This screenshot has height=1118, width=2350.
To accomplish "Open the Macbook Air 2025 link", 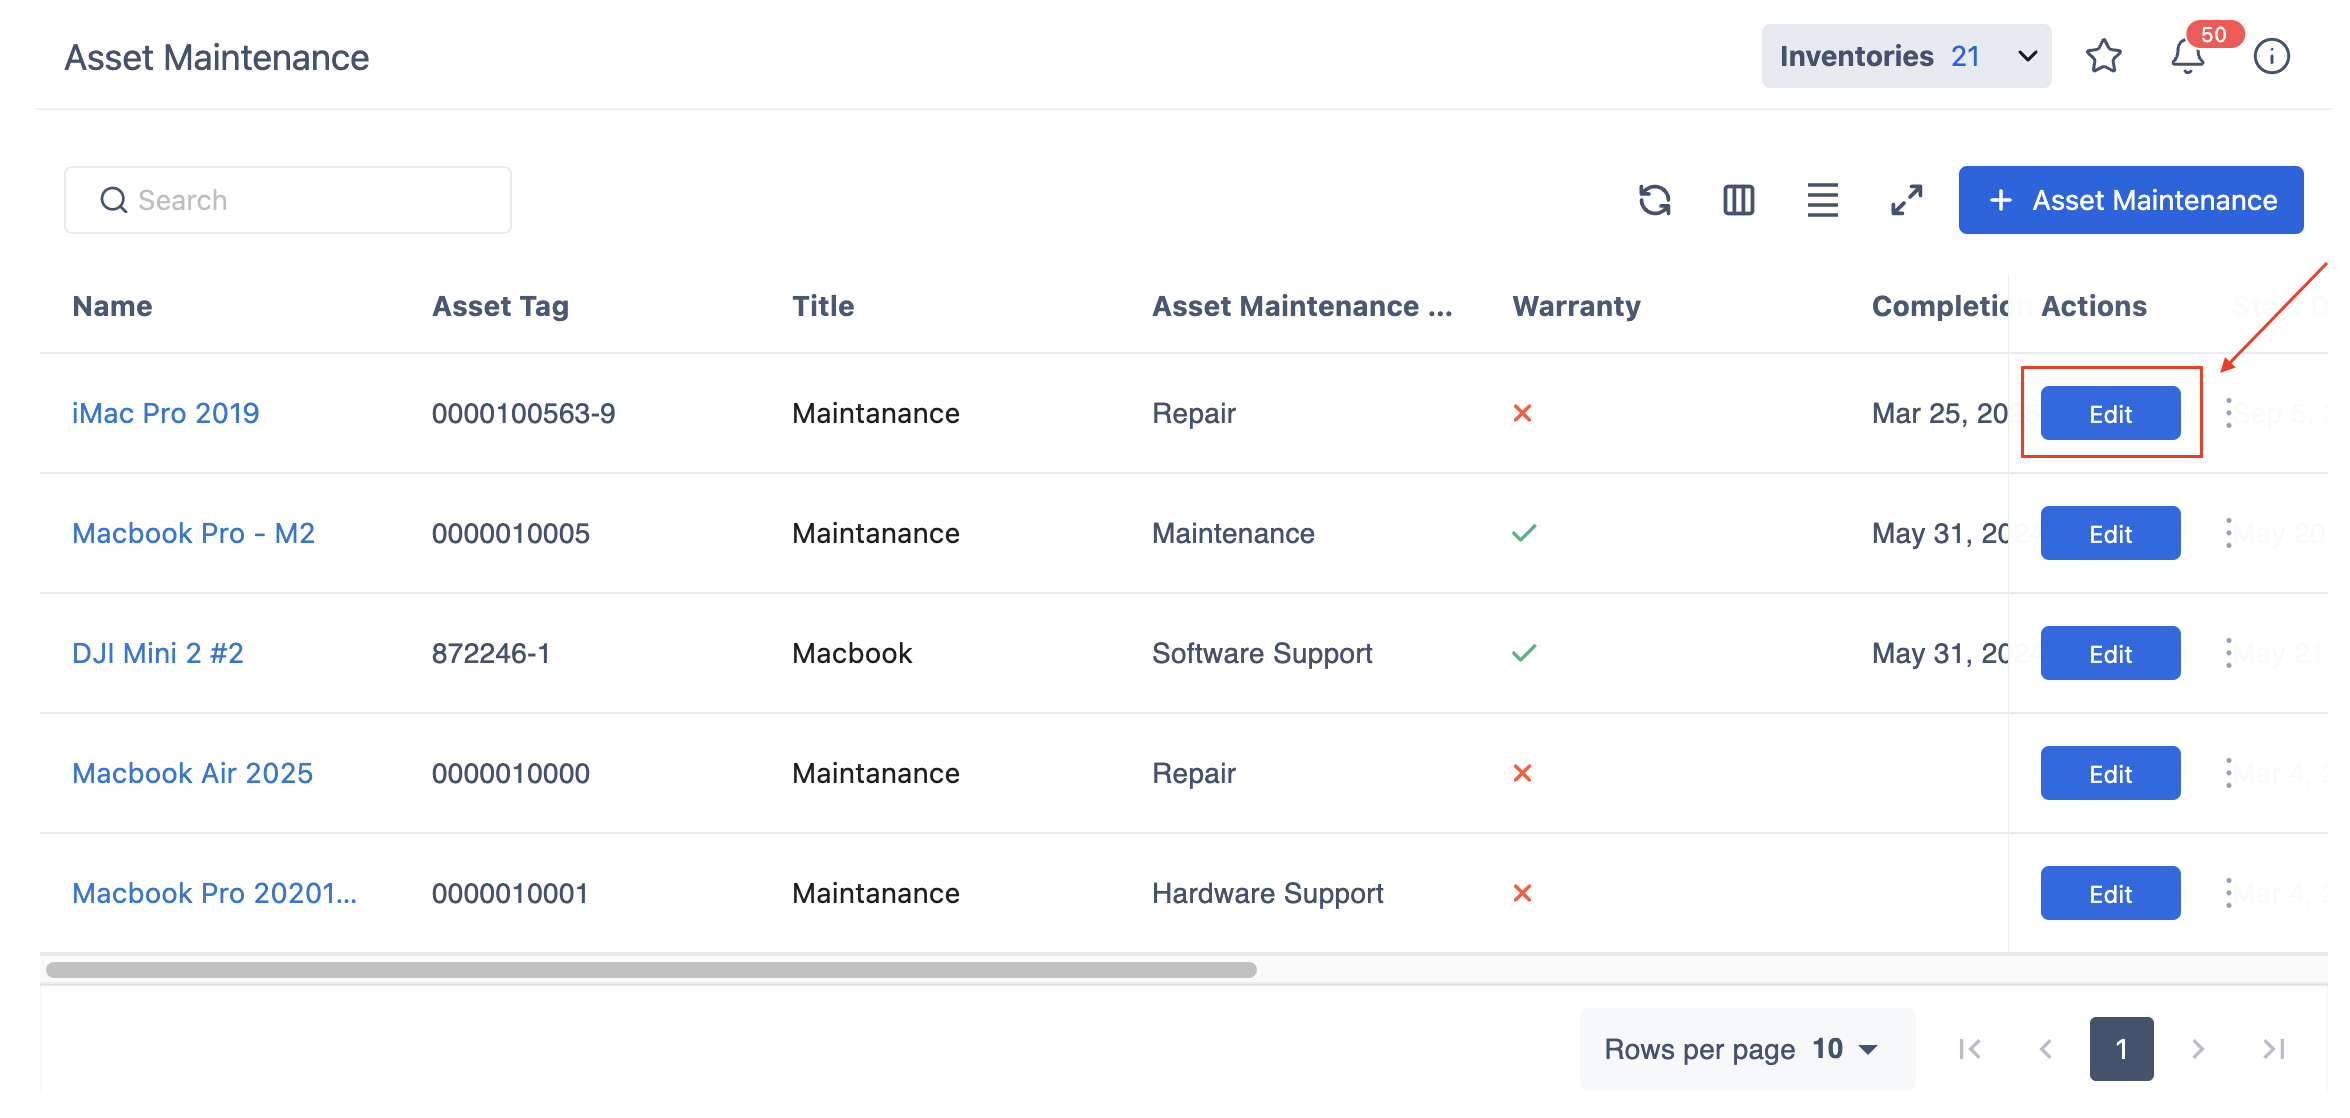I will point(192,773).
